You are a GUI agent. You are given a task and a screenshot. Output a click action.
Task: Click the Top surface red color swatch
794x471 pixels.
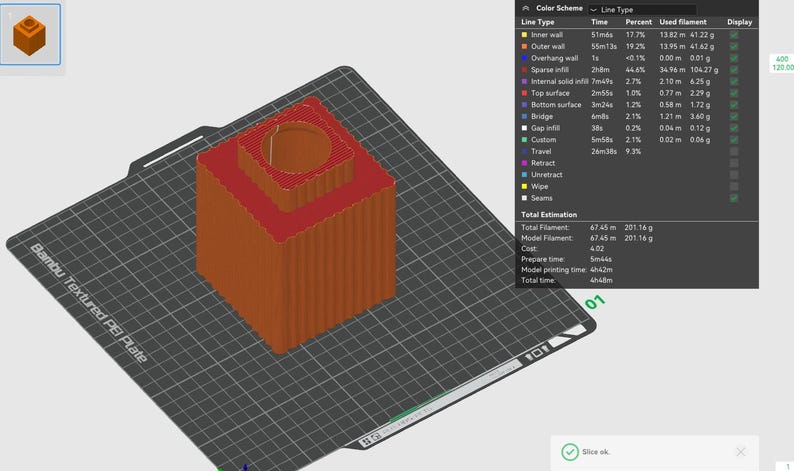point(524,93)
